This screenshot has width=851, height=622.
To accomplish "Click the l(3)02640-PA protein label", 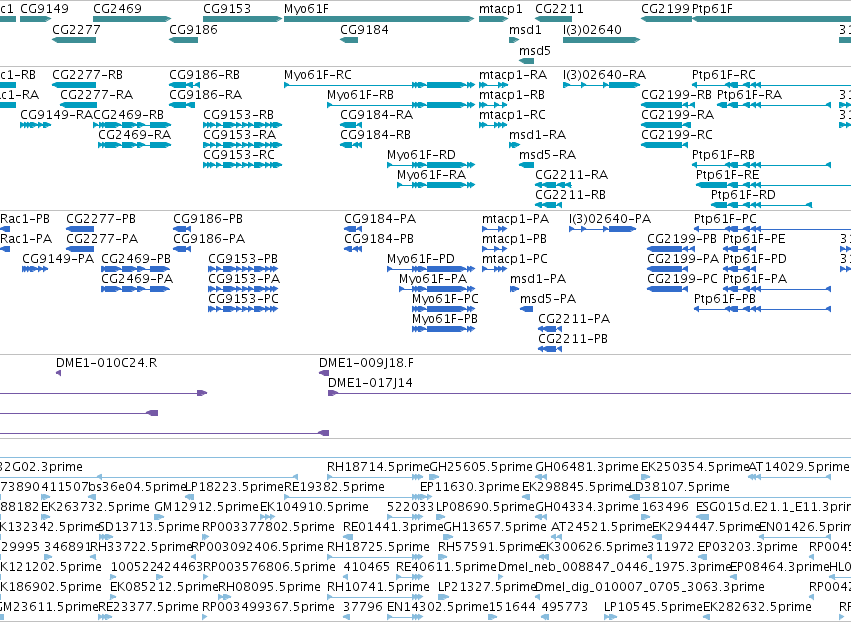I will tap(610, 219).
